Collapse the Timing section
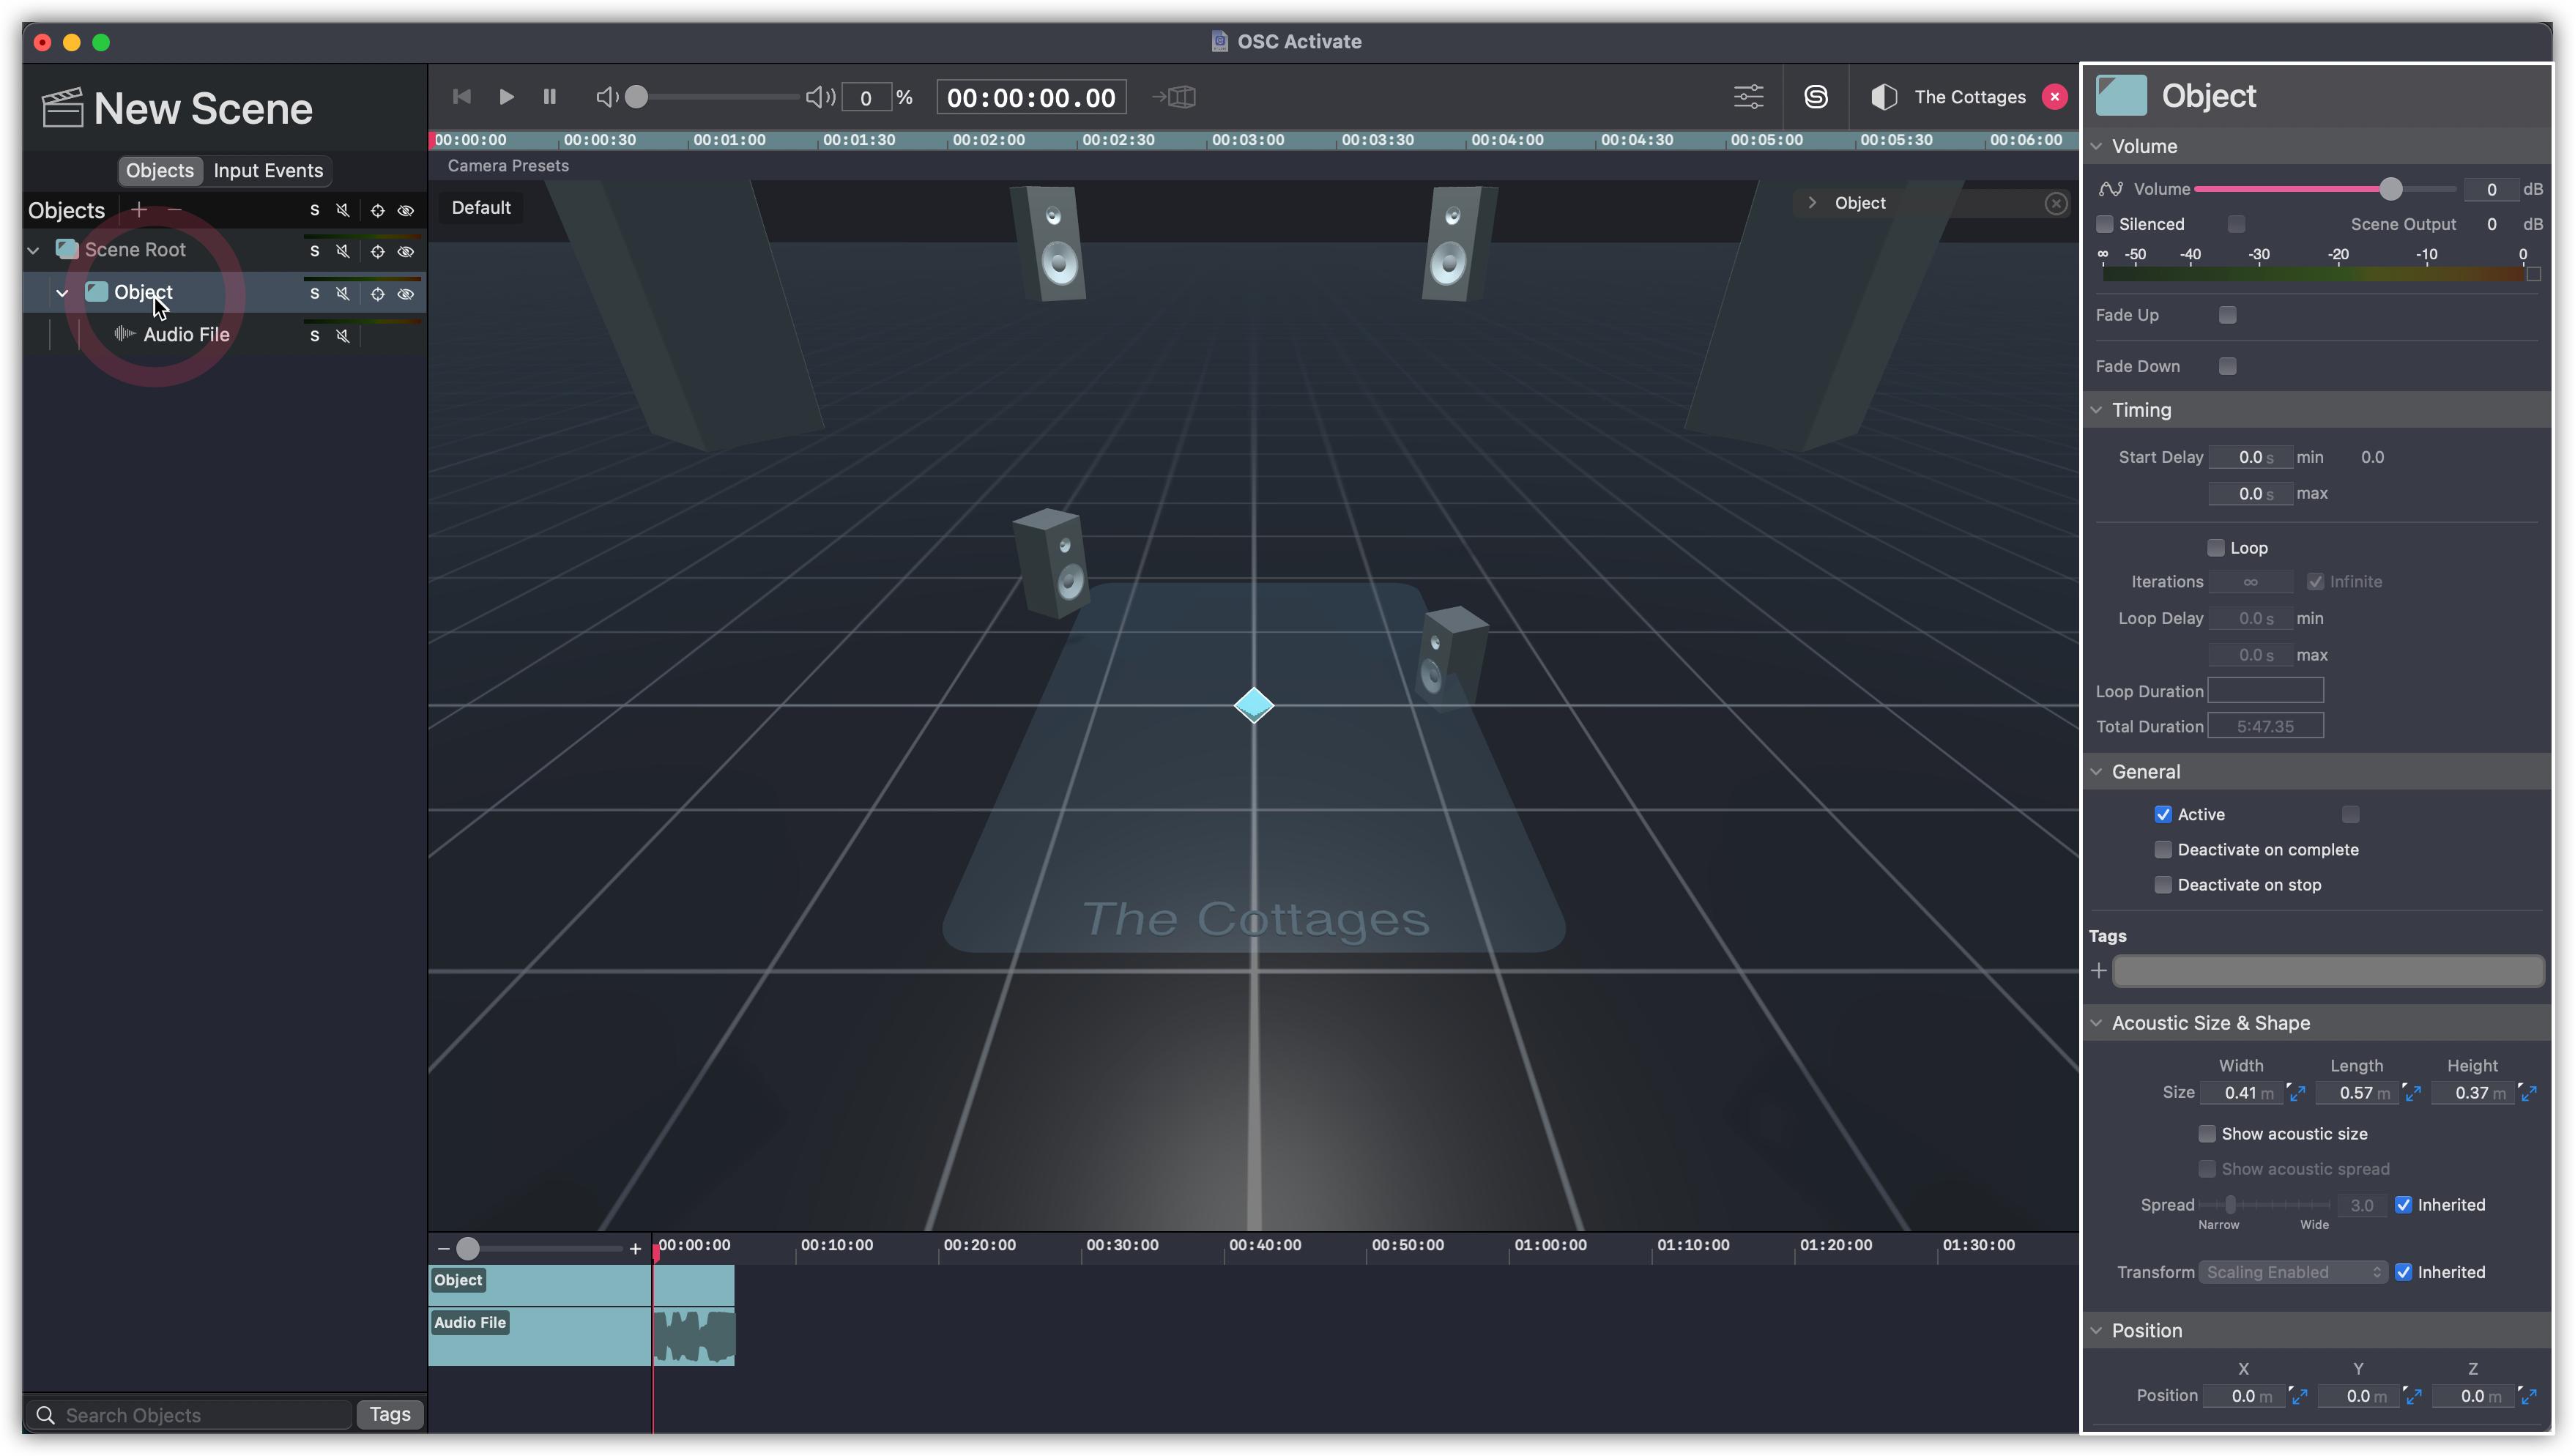2575x1456 pixels. pyautogui.click(x=2097, y=410)
